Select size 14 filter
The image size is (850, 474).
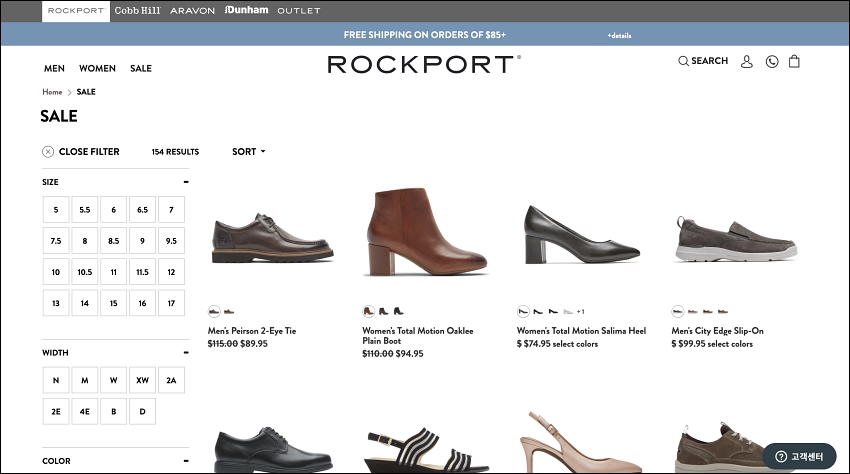point(85,303)
